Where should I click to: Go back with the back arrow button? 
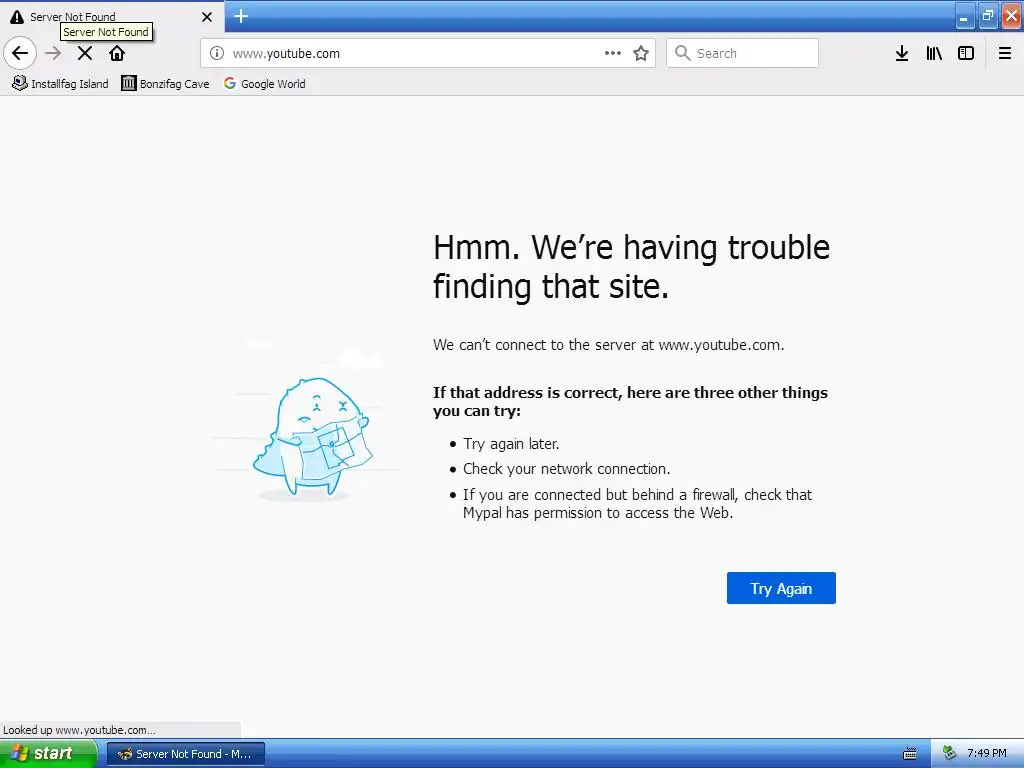(20, 53)
